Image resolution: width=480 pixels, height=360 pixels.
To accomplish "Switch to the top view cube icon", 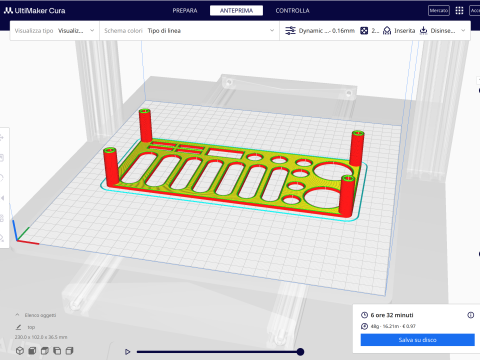I will 45,351.
